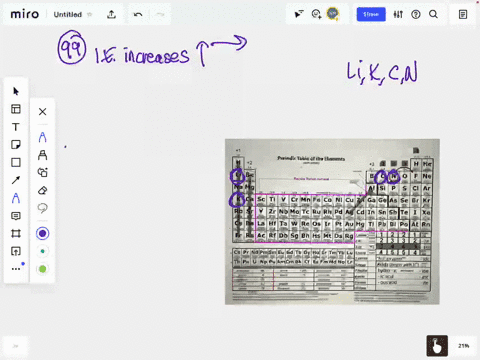480x360 pixels.
Task: Select the Comment tool
Action: tap(16, 216)
